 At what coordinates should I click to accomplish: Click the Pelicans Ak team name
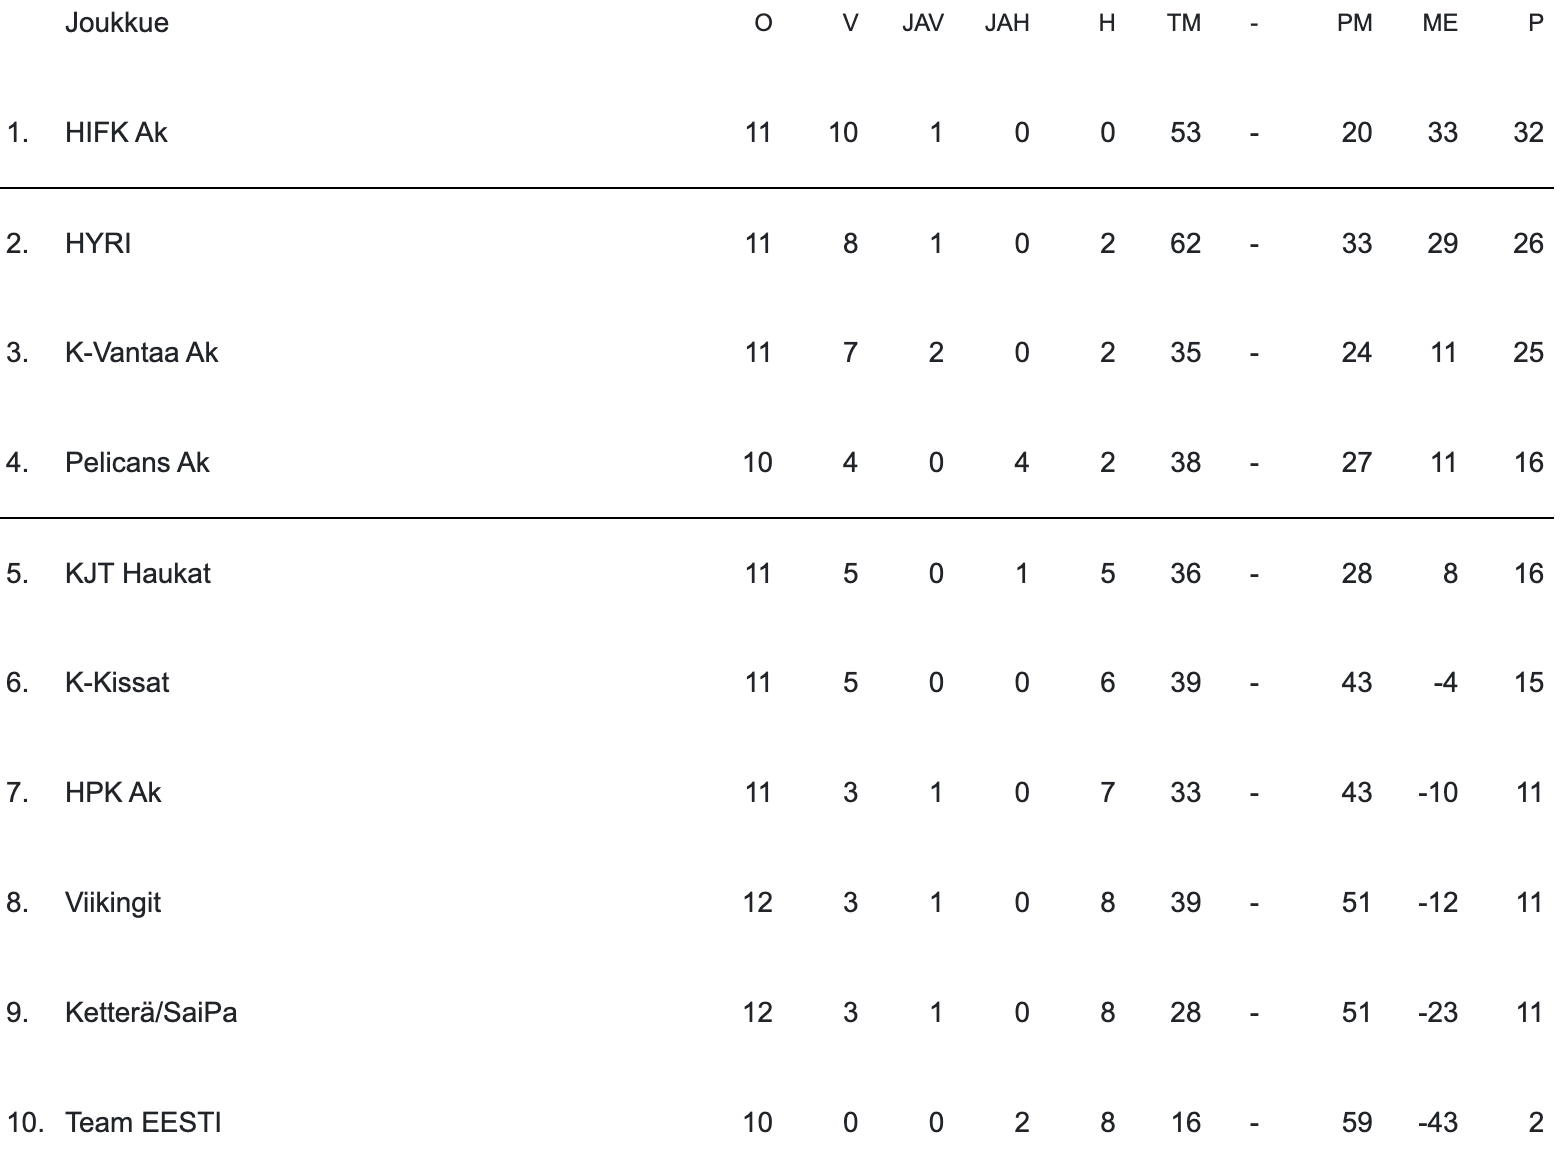pos(137,462)
